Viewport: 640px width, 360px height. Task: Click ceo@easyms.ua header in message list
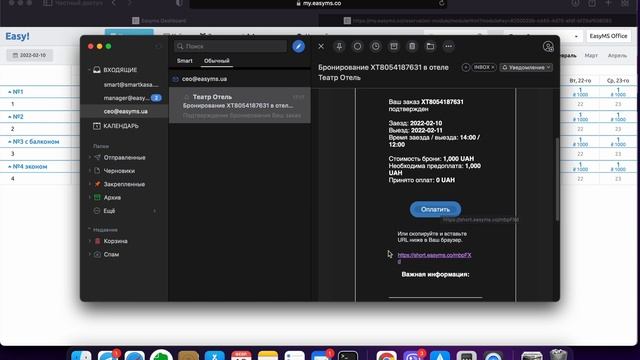pyautogui.click(x=204, y=79)
